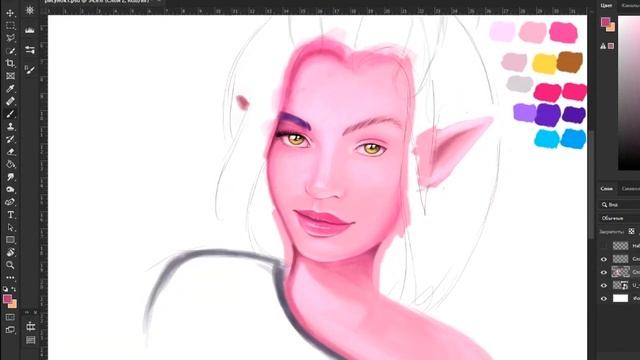Open the grid panel icon in lower dock
Viewport: 640px width, 360px height.
click(31, 340)
